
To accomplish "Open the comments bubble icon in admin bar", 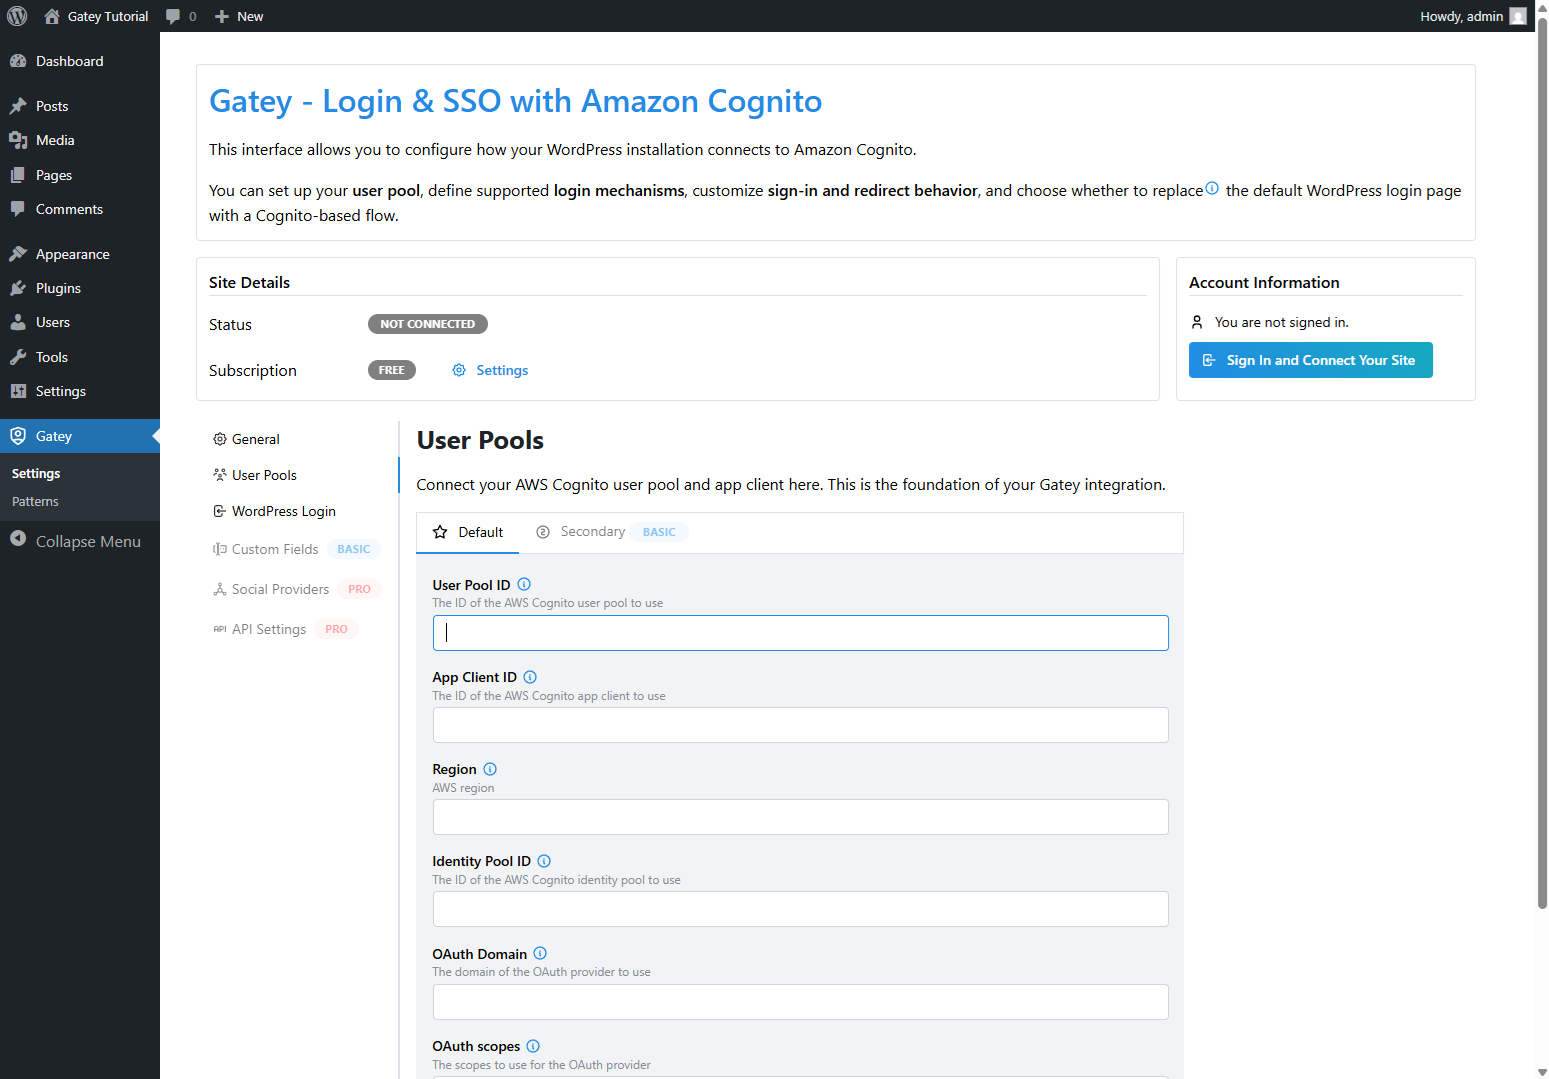I will point(173,16).
